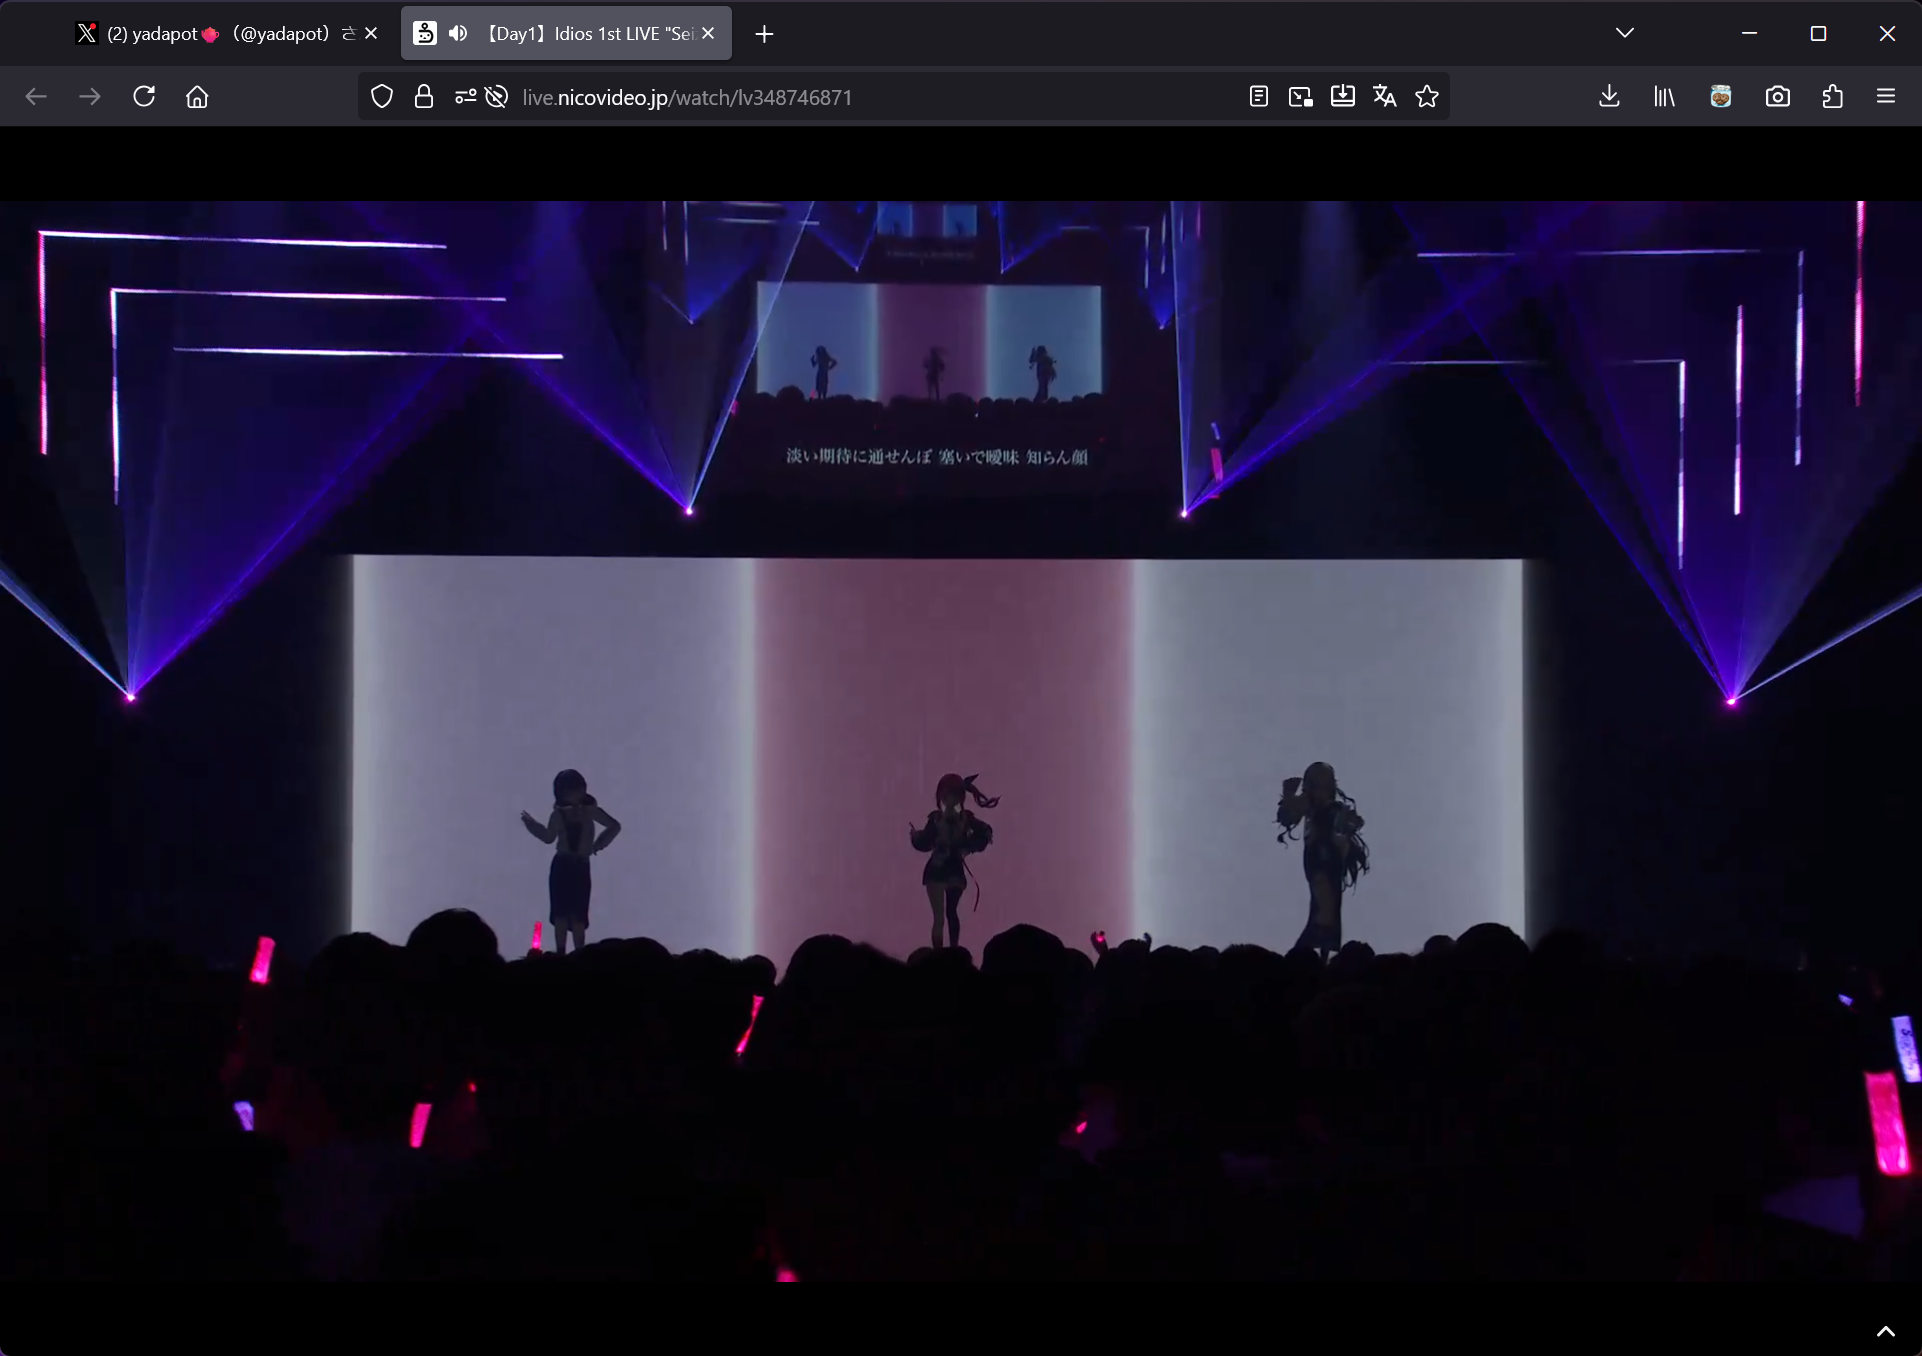Open the Firefox hamburger application menu
Viewport: 1922px width, 1356px height.
point(1886,97)
